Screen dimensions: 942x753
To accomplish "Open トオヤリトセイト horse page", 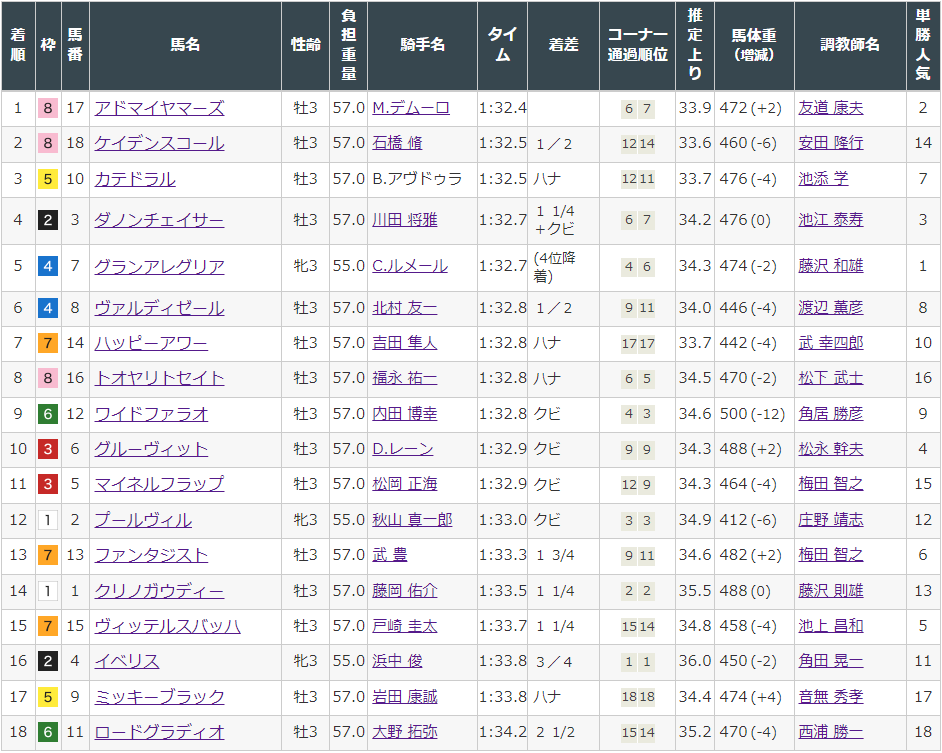I will pyautogui.click(x=159, y=378).
